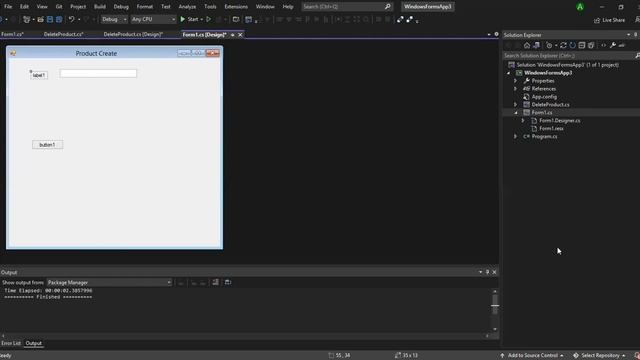Click Start Without Debugging outline play icon
The width and height of the screenshot is (640, 360).
tap(209, 19)
